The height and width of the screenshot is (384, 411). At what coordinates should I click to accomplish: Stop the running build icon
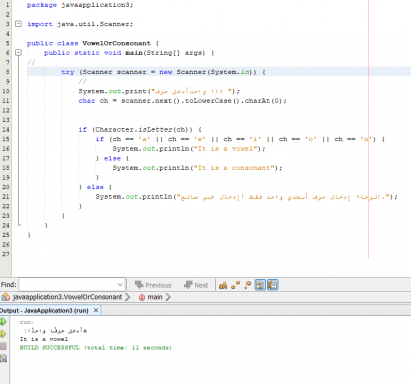point(3,346)
